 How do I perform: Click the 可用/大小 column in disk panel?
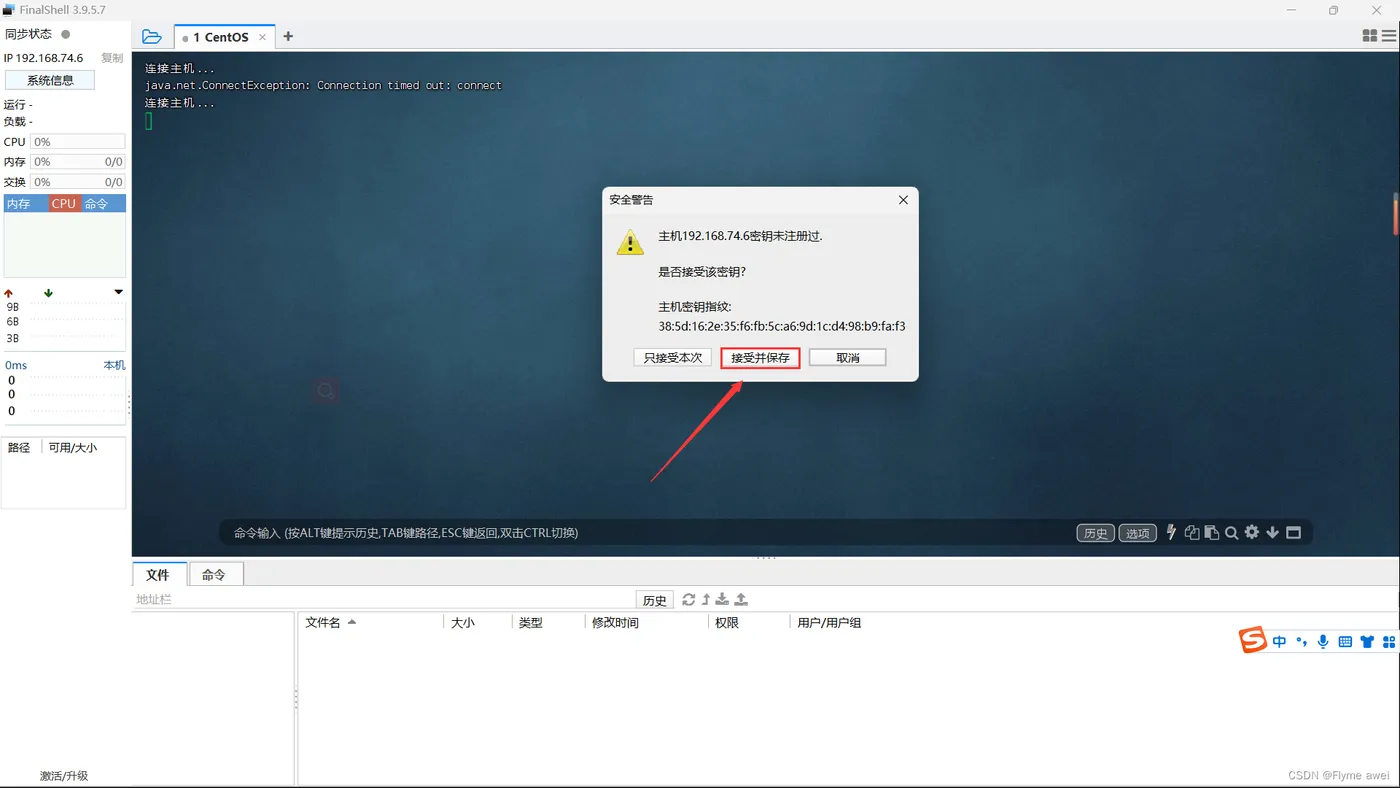point(73,447)
